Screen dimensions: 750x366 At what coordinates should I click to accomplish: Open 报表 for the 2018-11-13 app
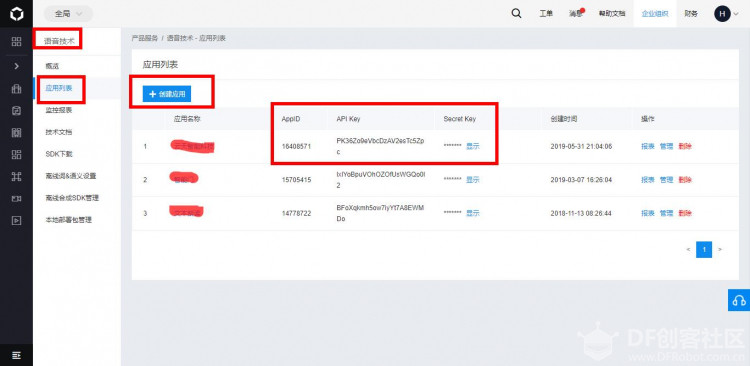point(648,213)
